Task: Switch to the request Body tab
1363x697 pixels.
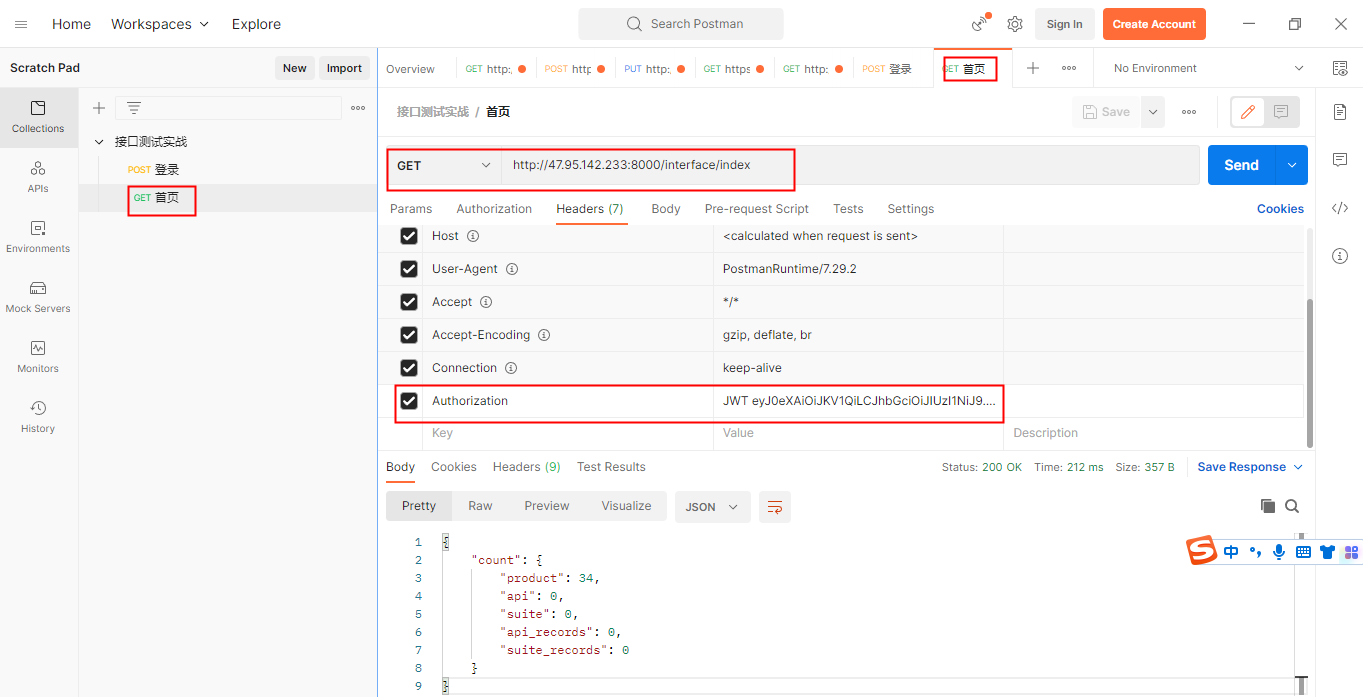Action: (x=666, y=209)
